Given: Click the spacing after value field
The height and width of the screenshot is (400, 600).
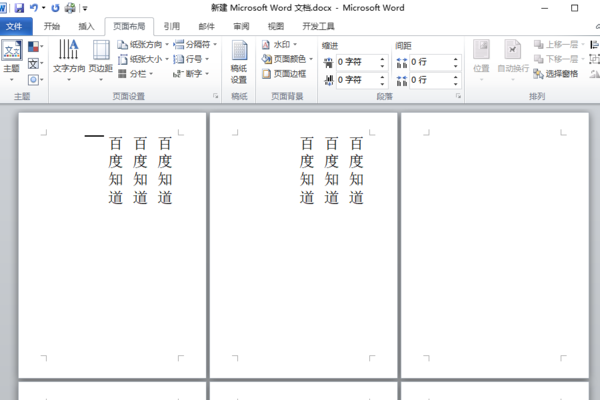Looking at the screenshot, I should click(x=430, y=80).
